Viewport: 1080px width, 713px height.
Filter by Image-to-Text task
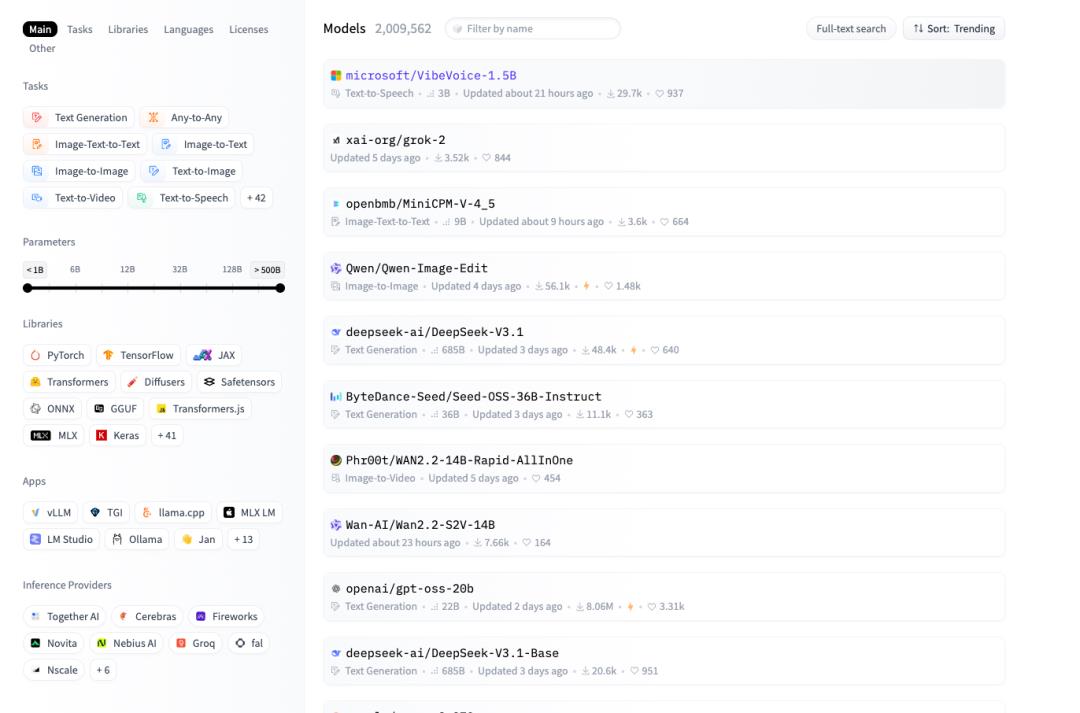pyautogui.click(x=203, y=145)
